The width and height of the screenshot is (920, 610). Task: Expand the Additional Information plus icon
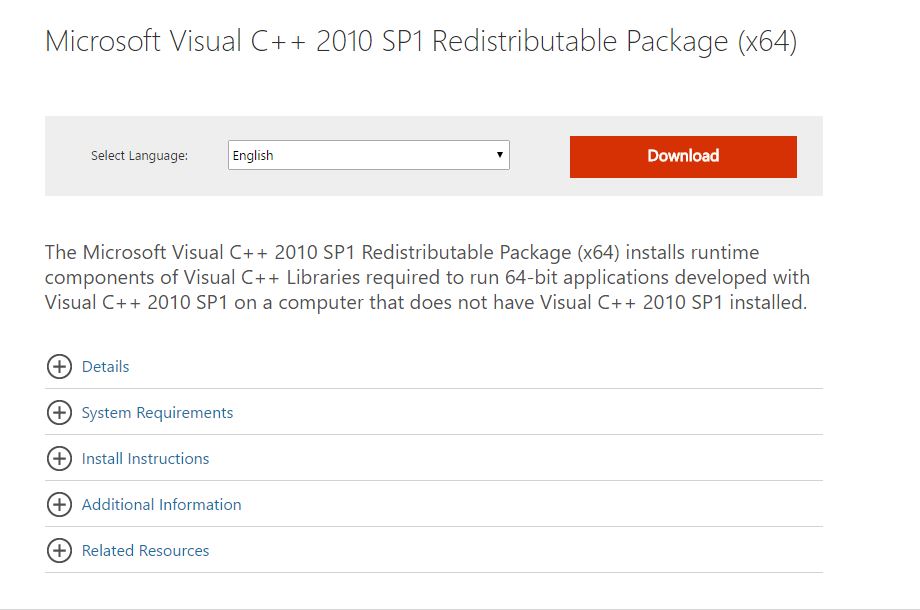[x=59, y=504]
